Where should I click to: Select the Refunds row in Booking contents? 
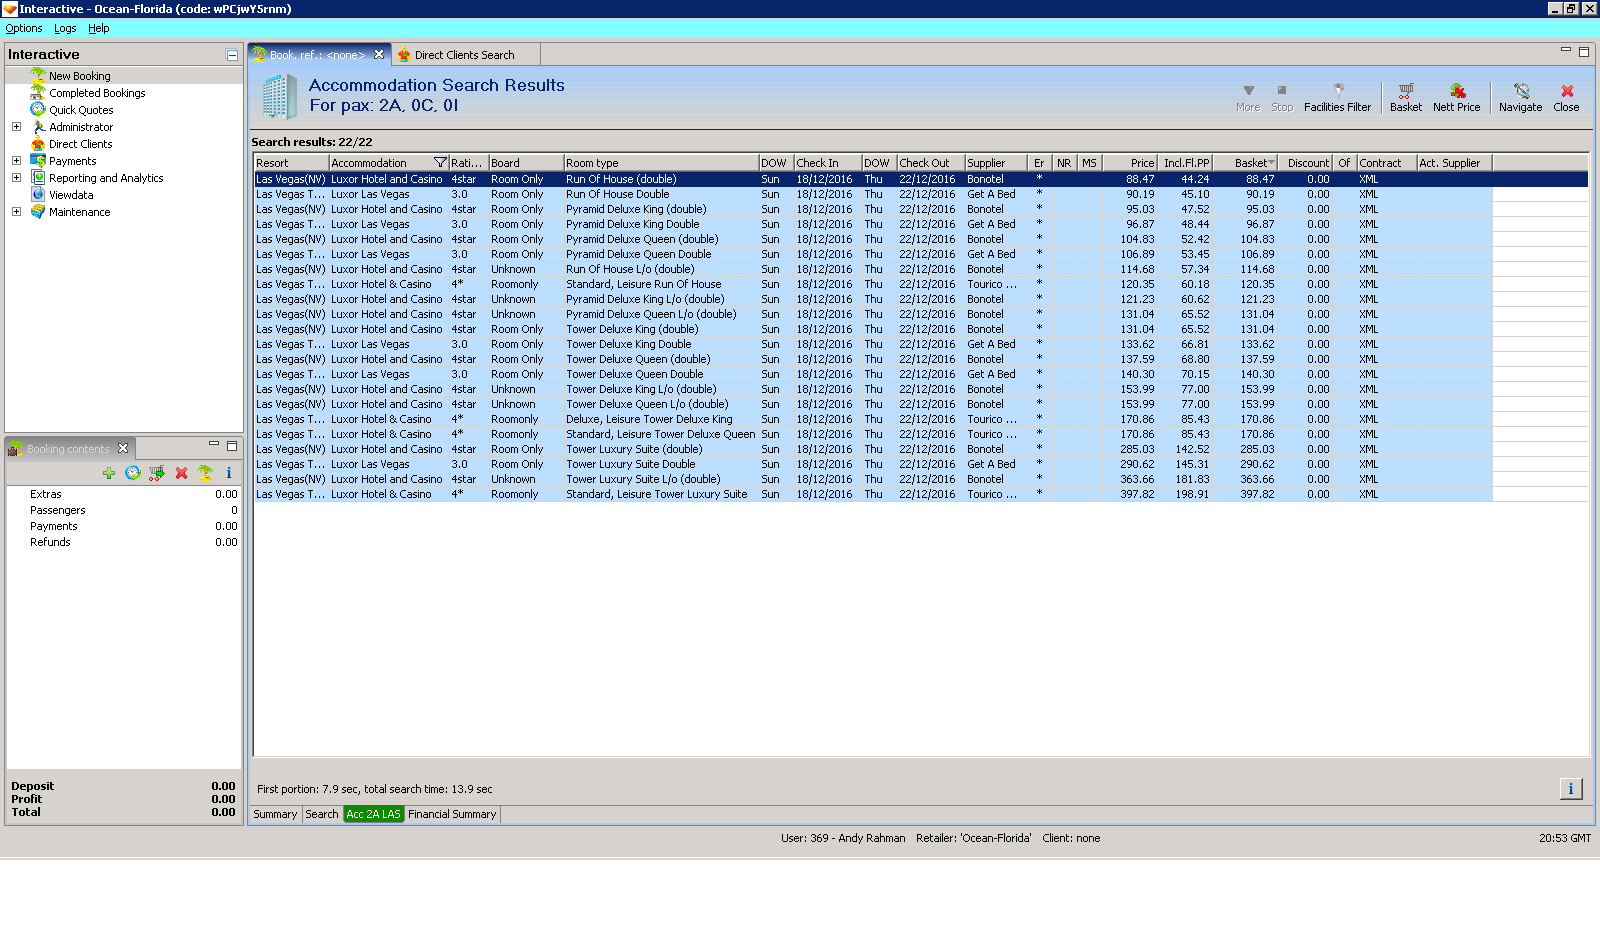coord(124,542)
